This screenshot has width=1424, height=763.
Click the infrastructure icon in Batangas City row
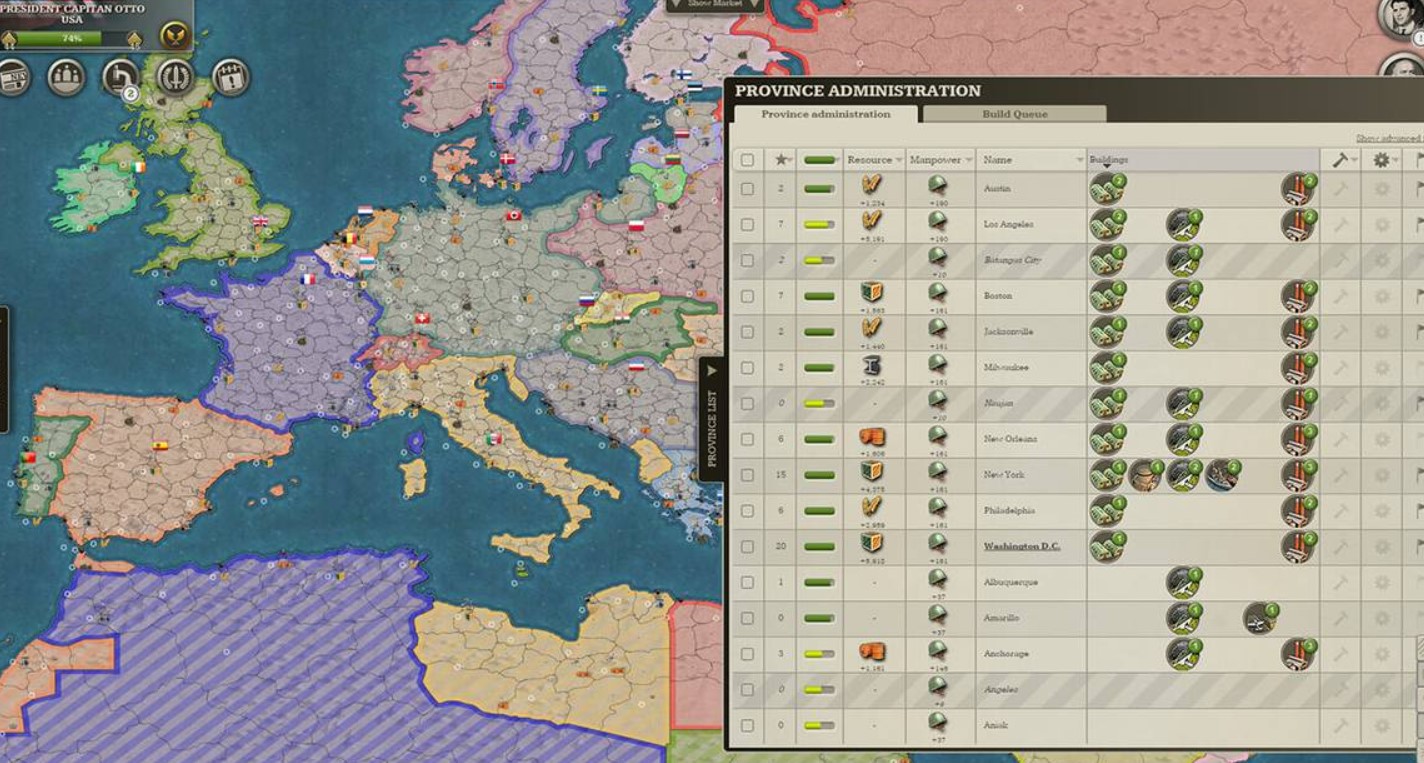1183,260
